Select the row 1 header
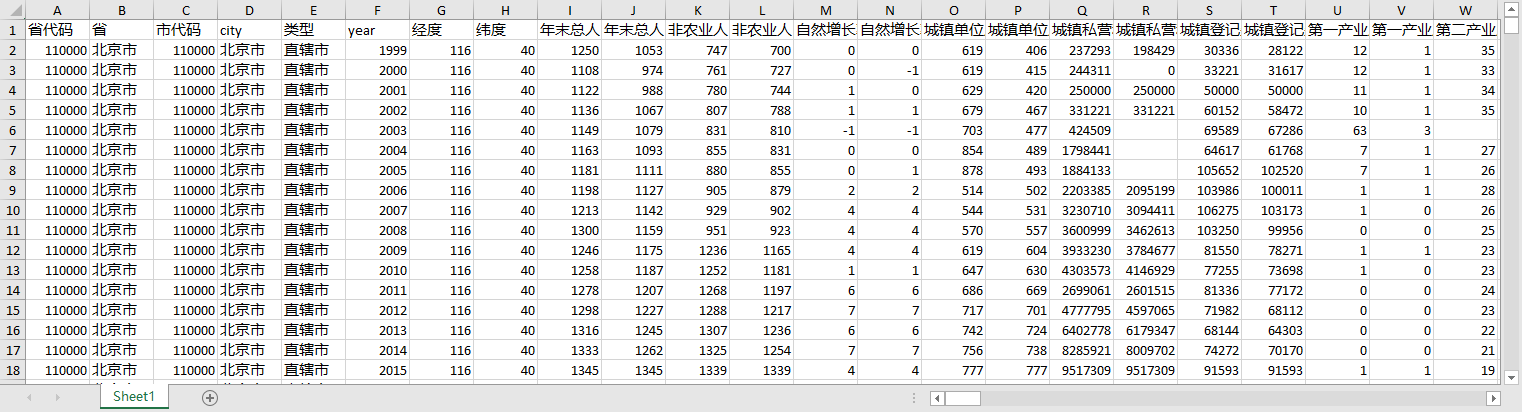The image size is (1522, 412). [x=12, y=30]
